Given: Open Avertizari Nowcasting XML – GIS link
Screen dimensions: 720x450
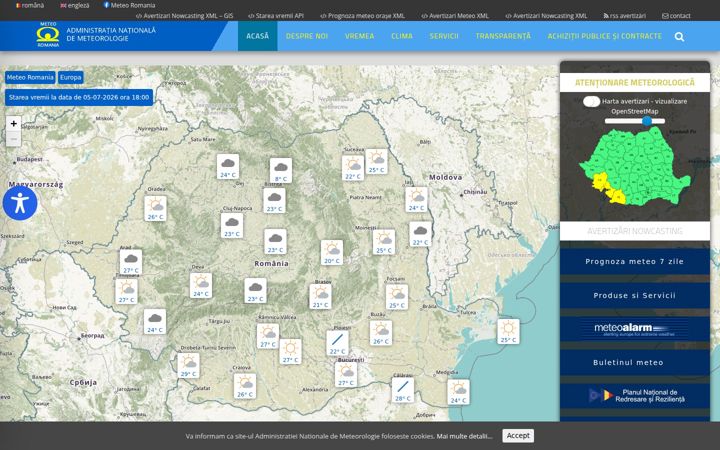Looking at the screenshot, I should coord(185,16).
